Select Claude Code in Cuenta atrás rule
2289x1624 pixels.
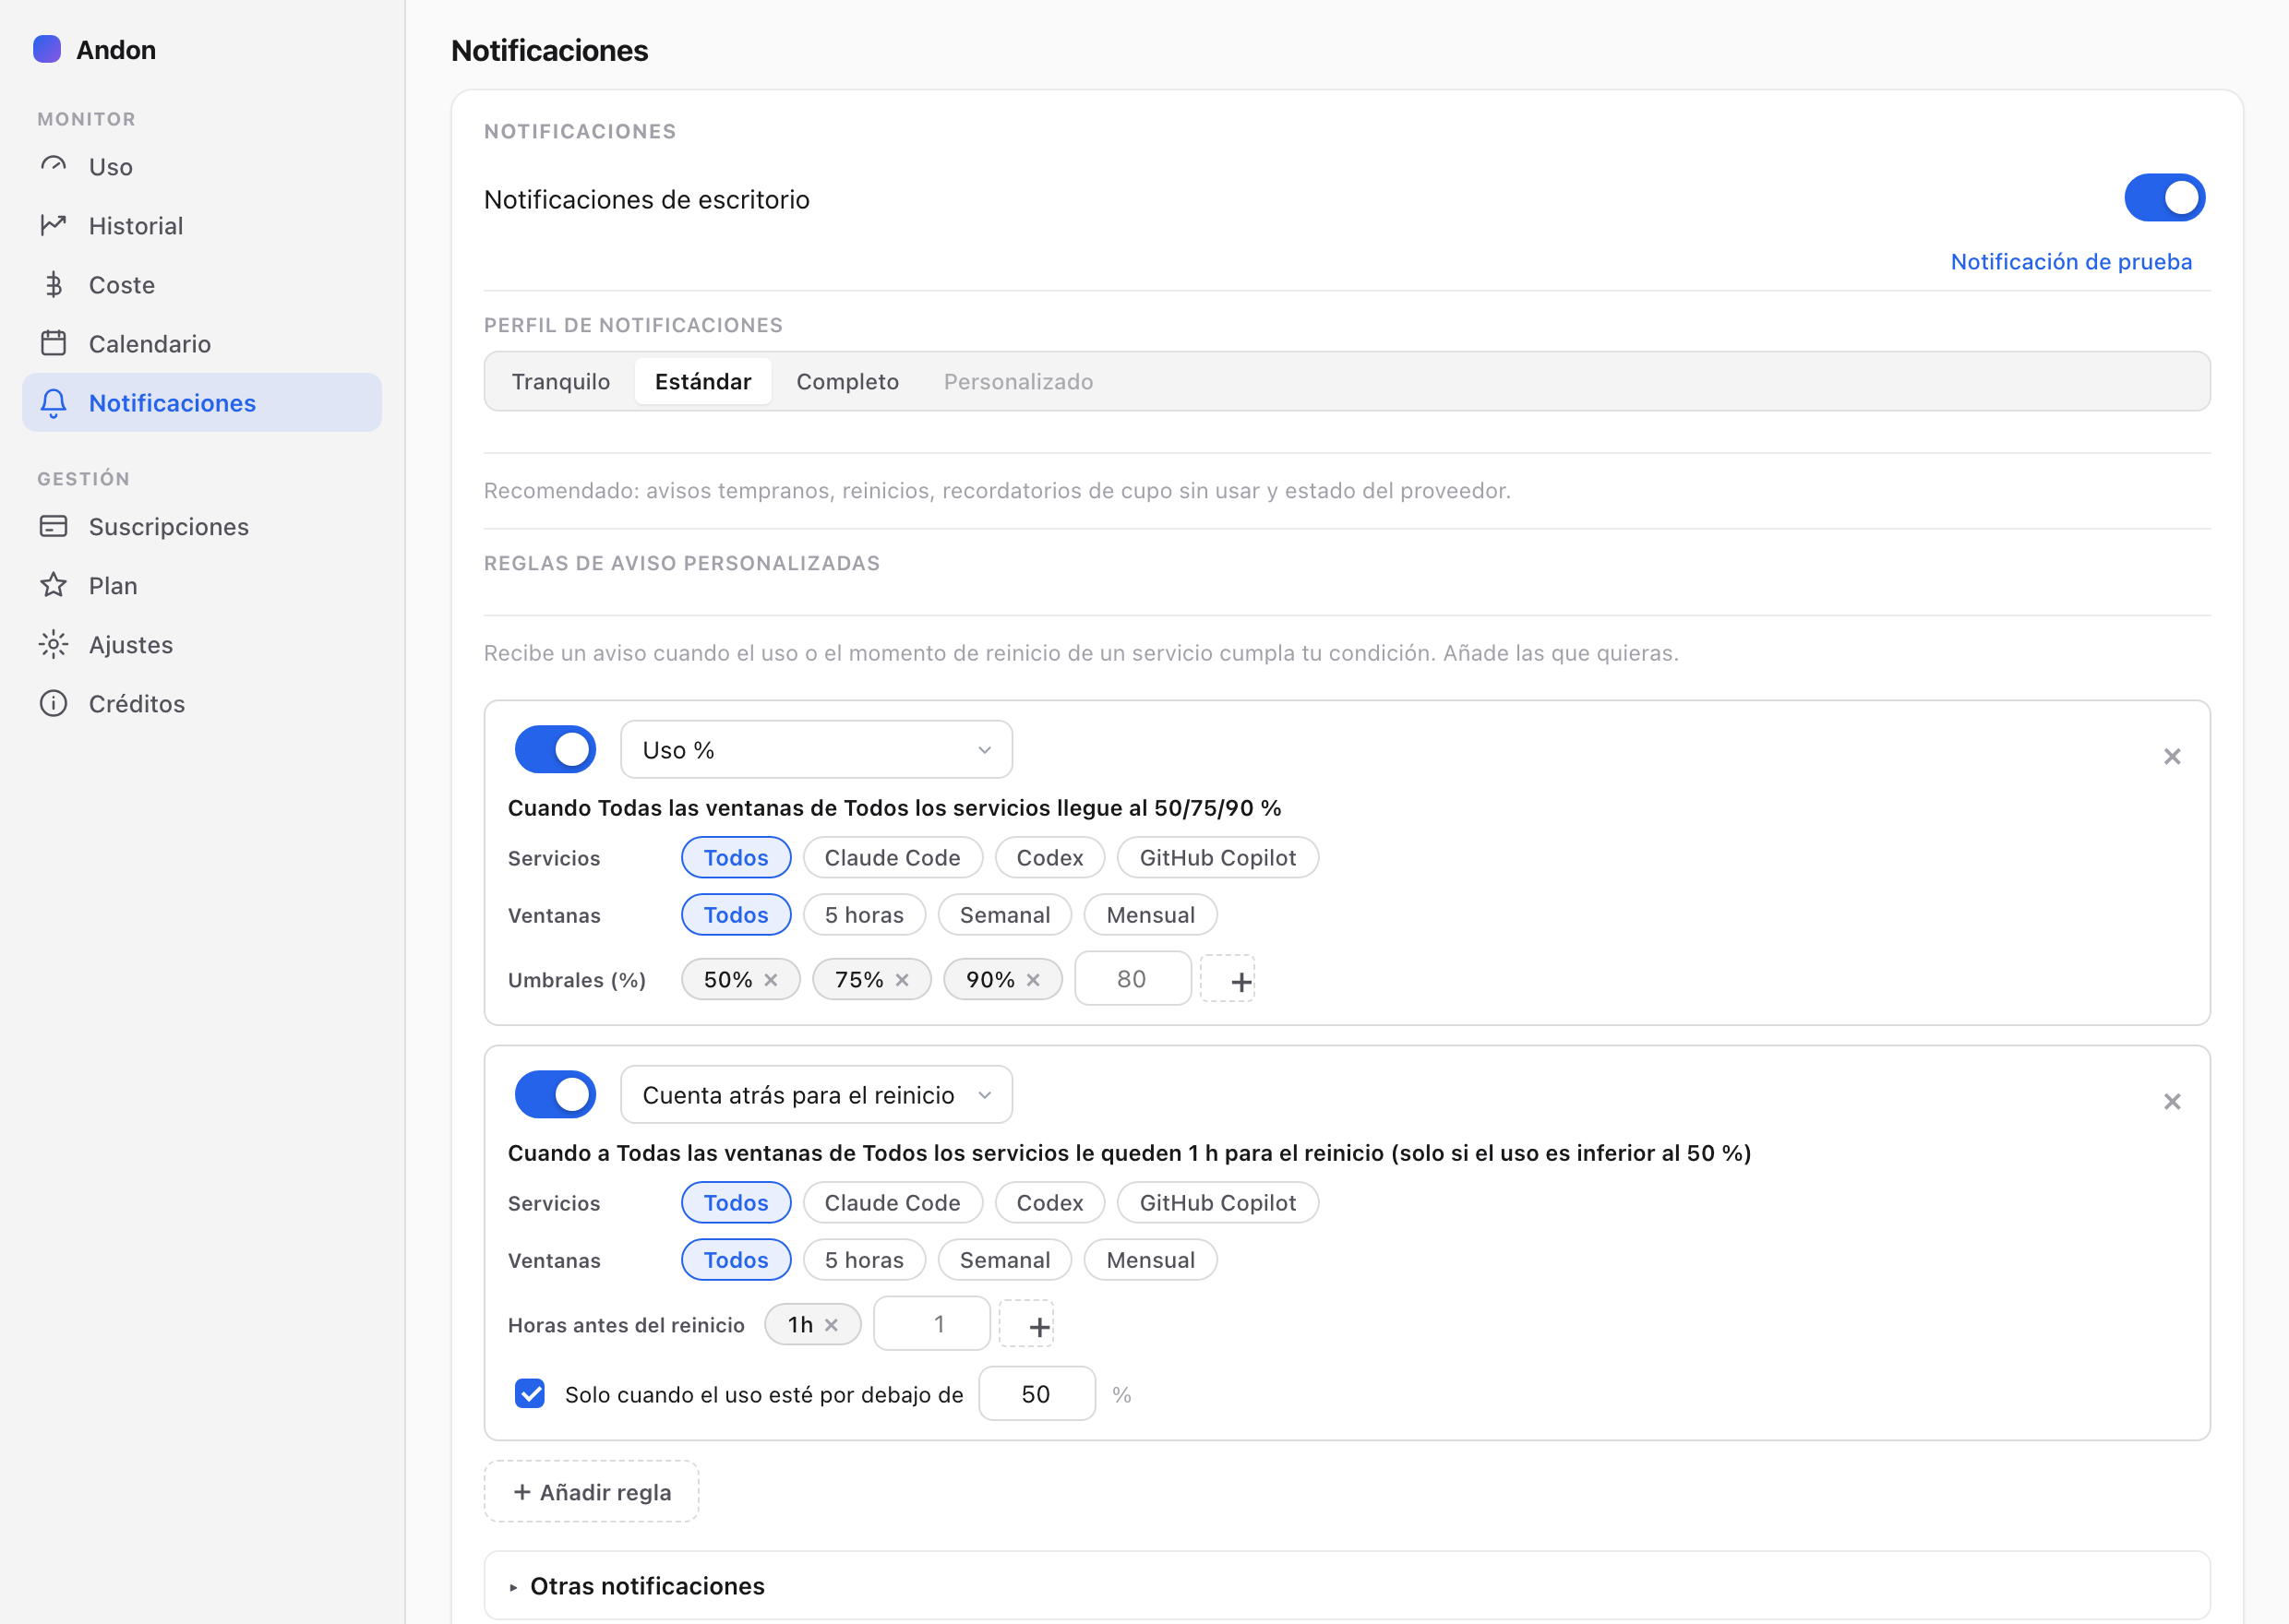892,1202
